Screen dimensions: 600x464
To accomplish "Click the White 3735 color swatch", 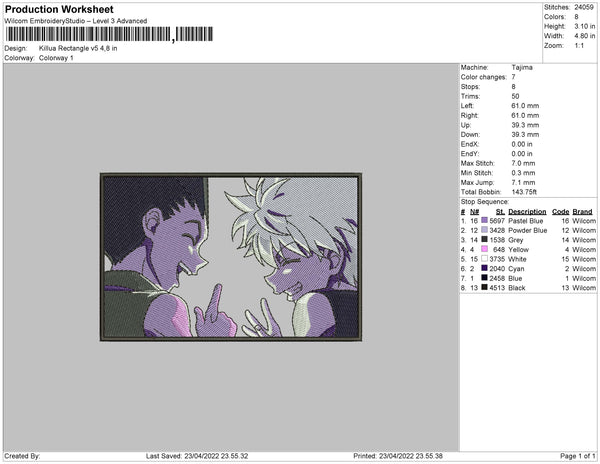I will pyautogui.click(x=484, y=259).
